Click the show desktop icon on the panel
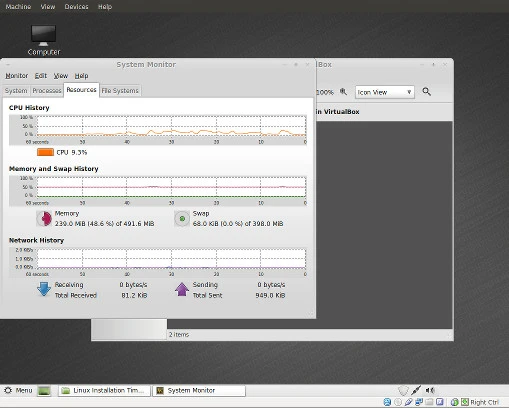 click(44, 391)
